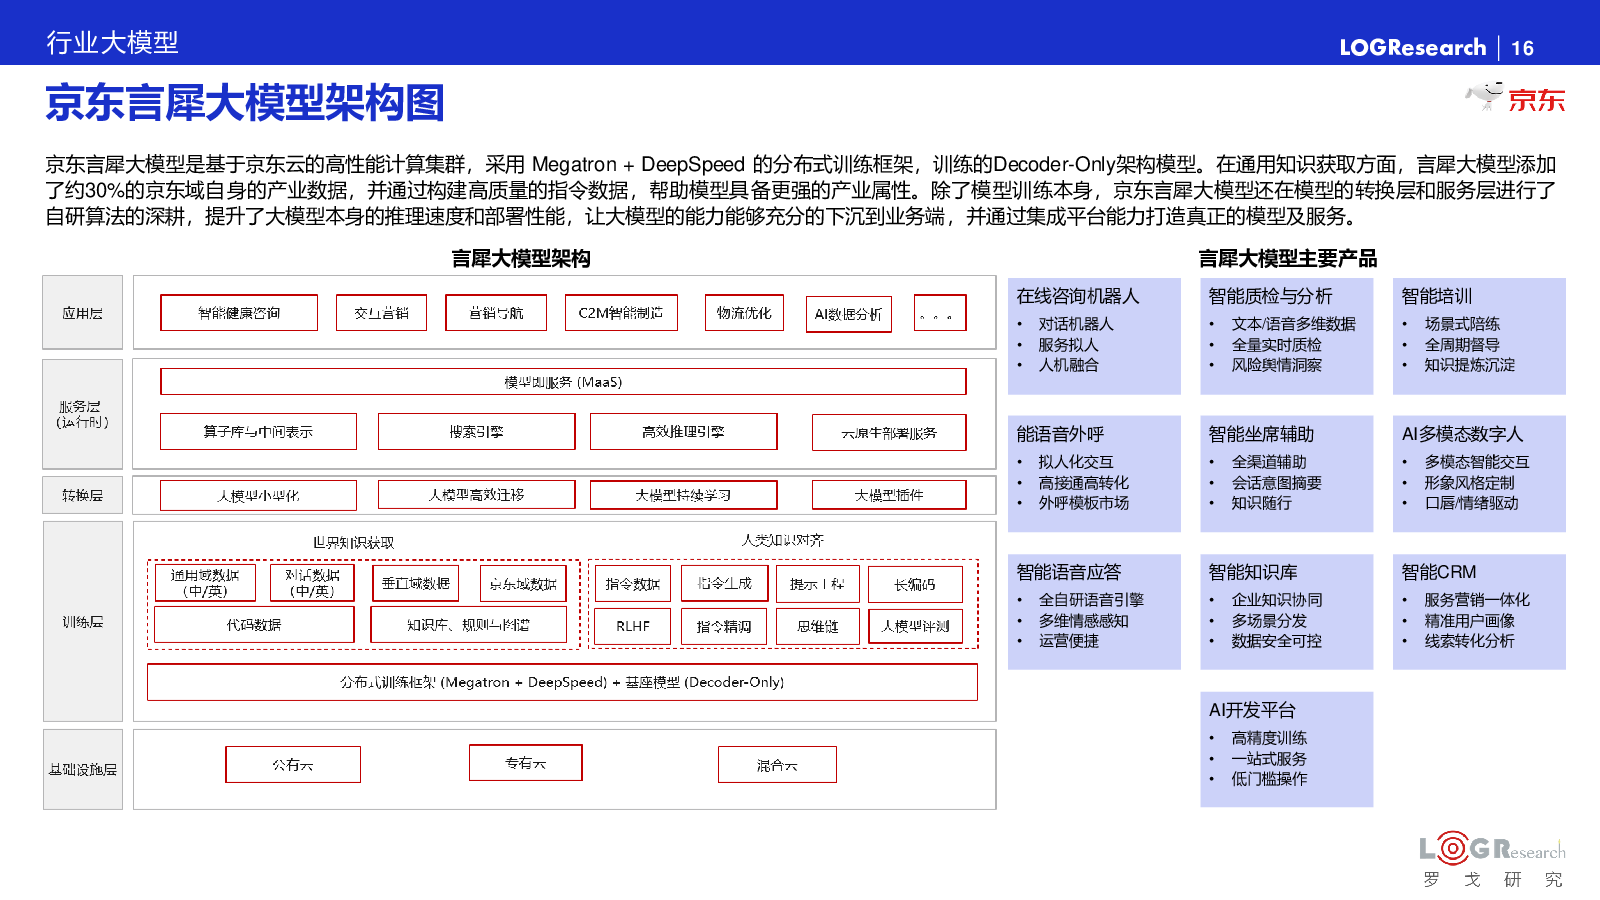The width and height of the screenshot is (1600, 900).
Task: Click the 知识库、规则与图谱 box
Action: point(468,624)
